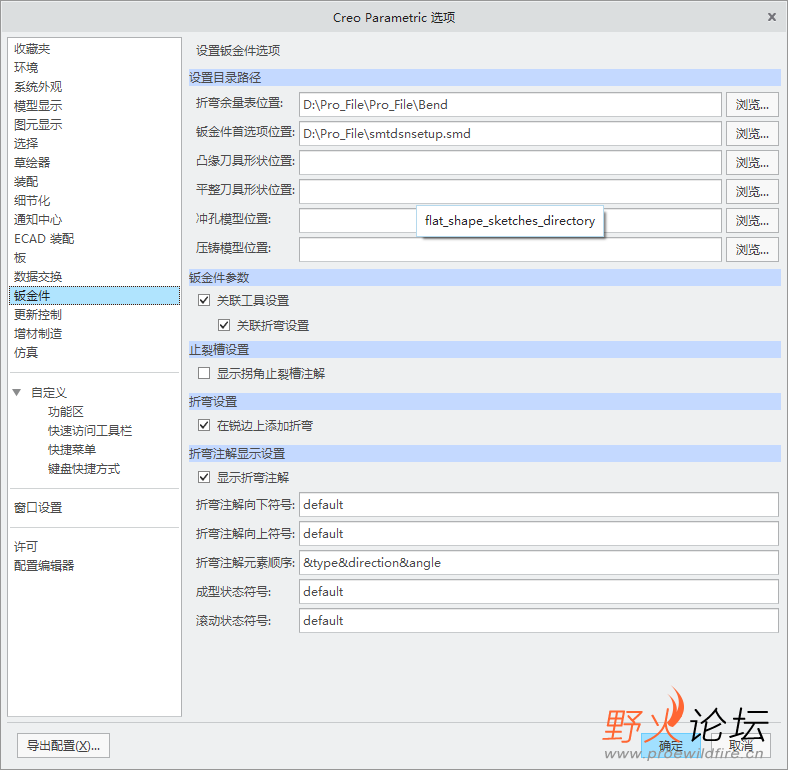
Task: Open the 配置编辑器
Action: 44,566
